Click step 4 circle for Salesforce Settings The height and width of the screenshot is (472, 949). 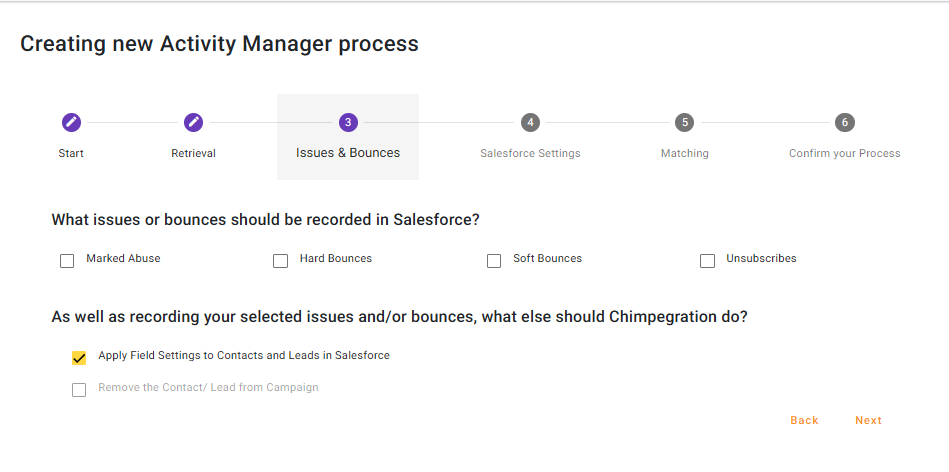(530, 122)
